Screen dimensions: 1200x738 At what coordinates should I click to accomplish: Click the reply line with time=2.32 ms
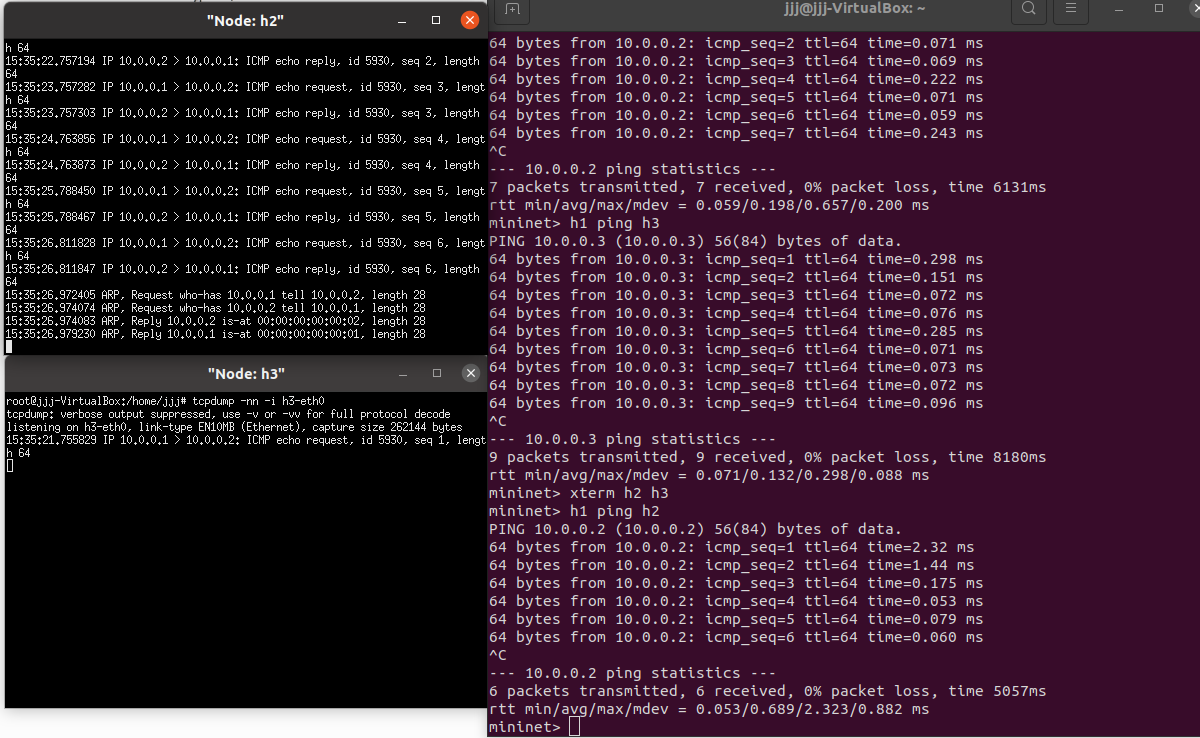tap(731, 547)
